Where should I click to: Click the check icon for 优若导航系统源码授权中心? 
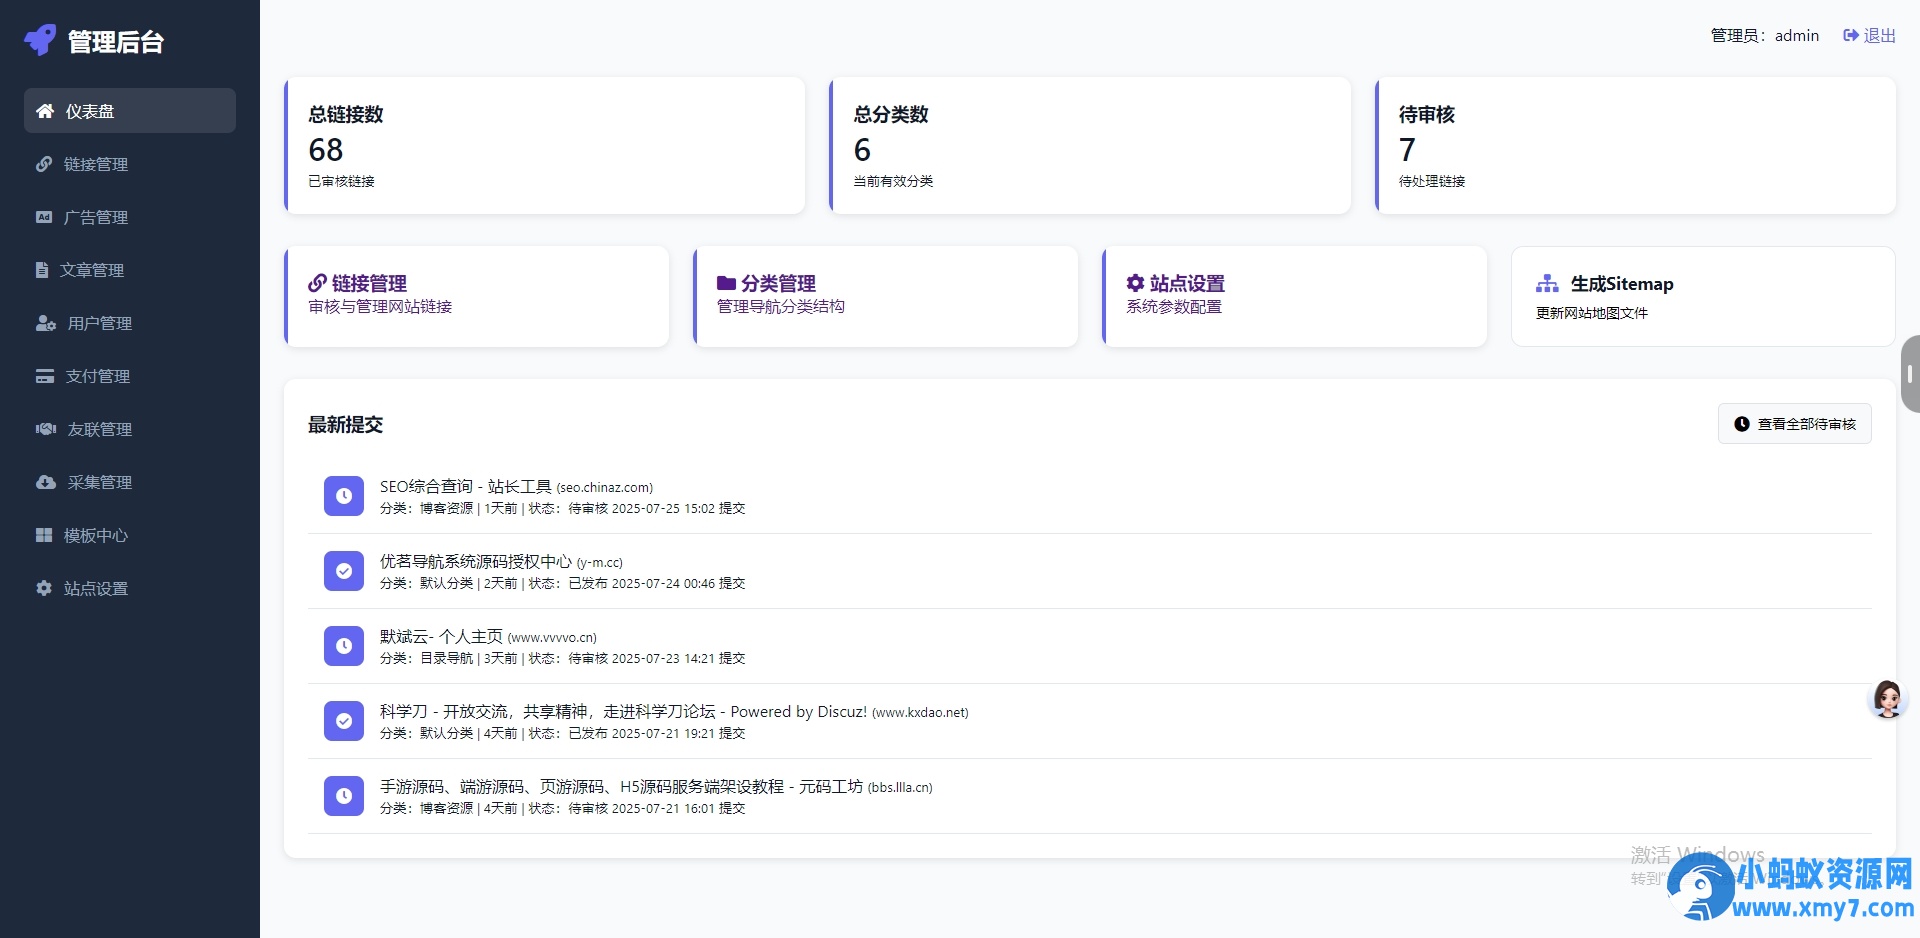tap(344, 571)
